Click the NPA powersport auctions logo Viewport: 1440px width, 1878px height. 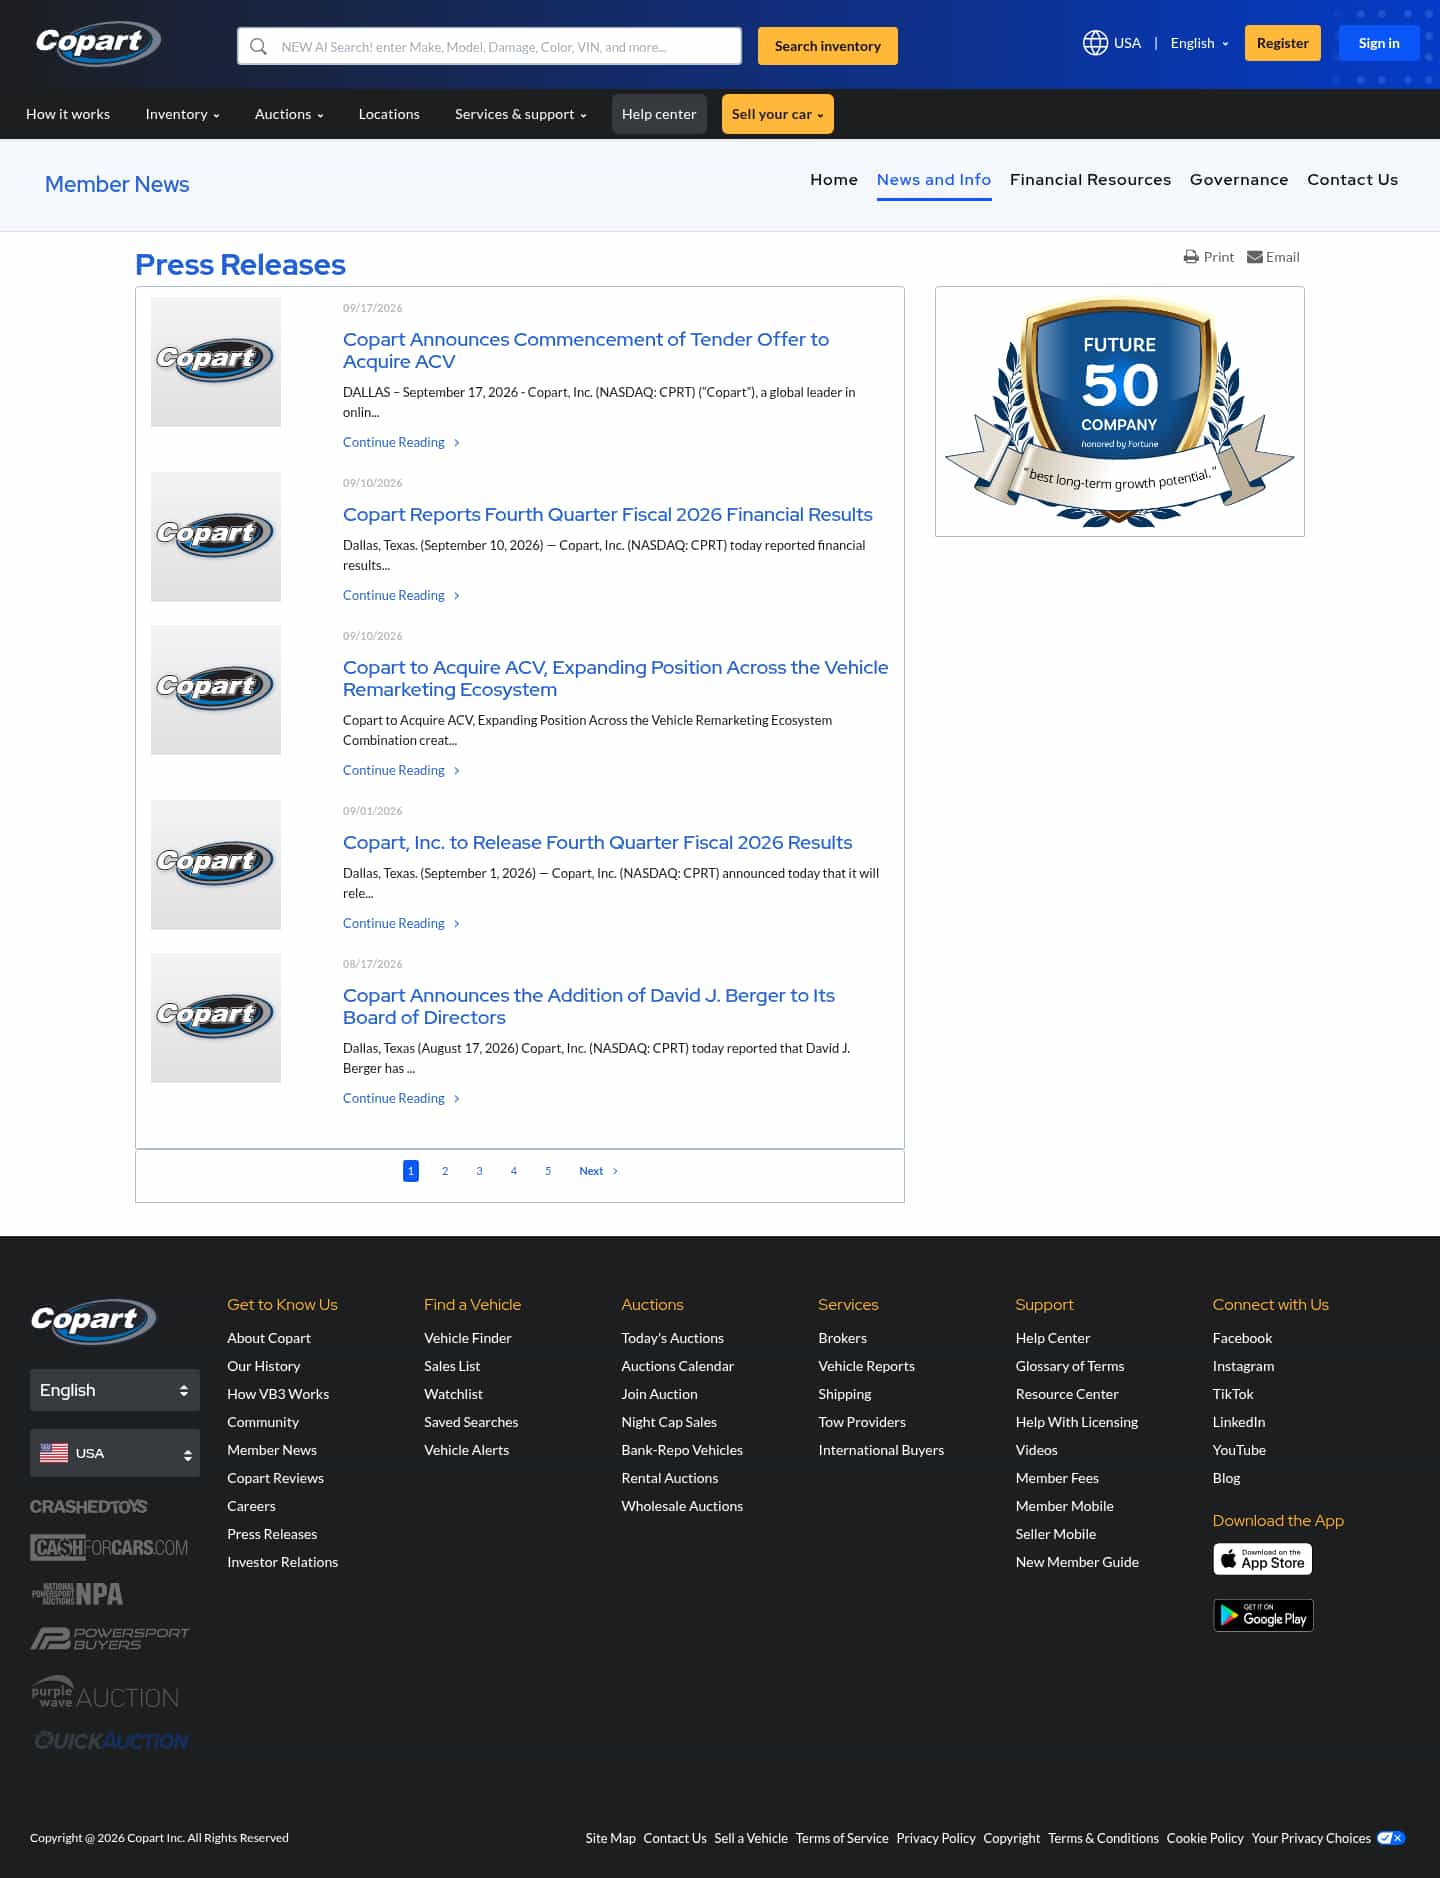[x=78, y=1593]
